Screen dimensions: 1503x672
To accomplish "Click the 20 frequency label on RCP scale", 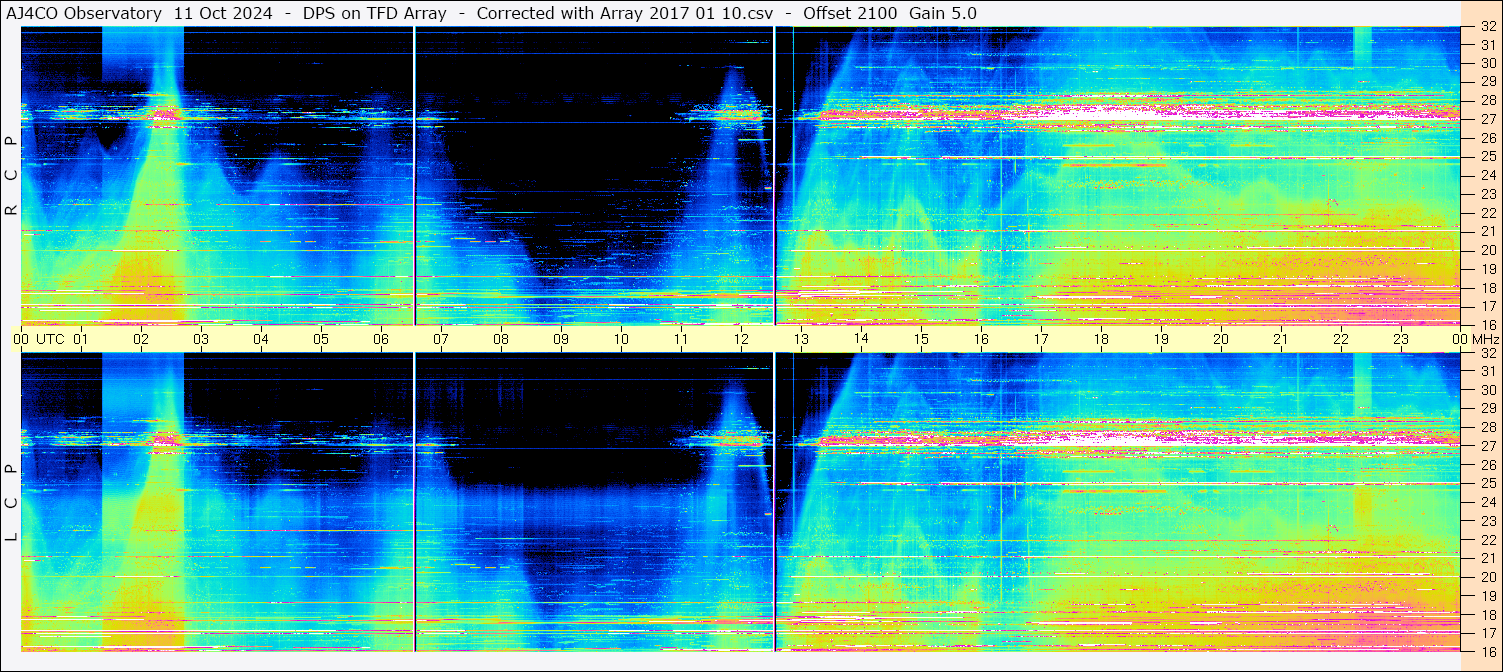I will point(1488,250).
